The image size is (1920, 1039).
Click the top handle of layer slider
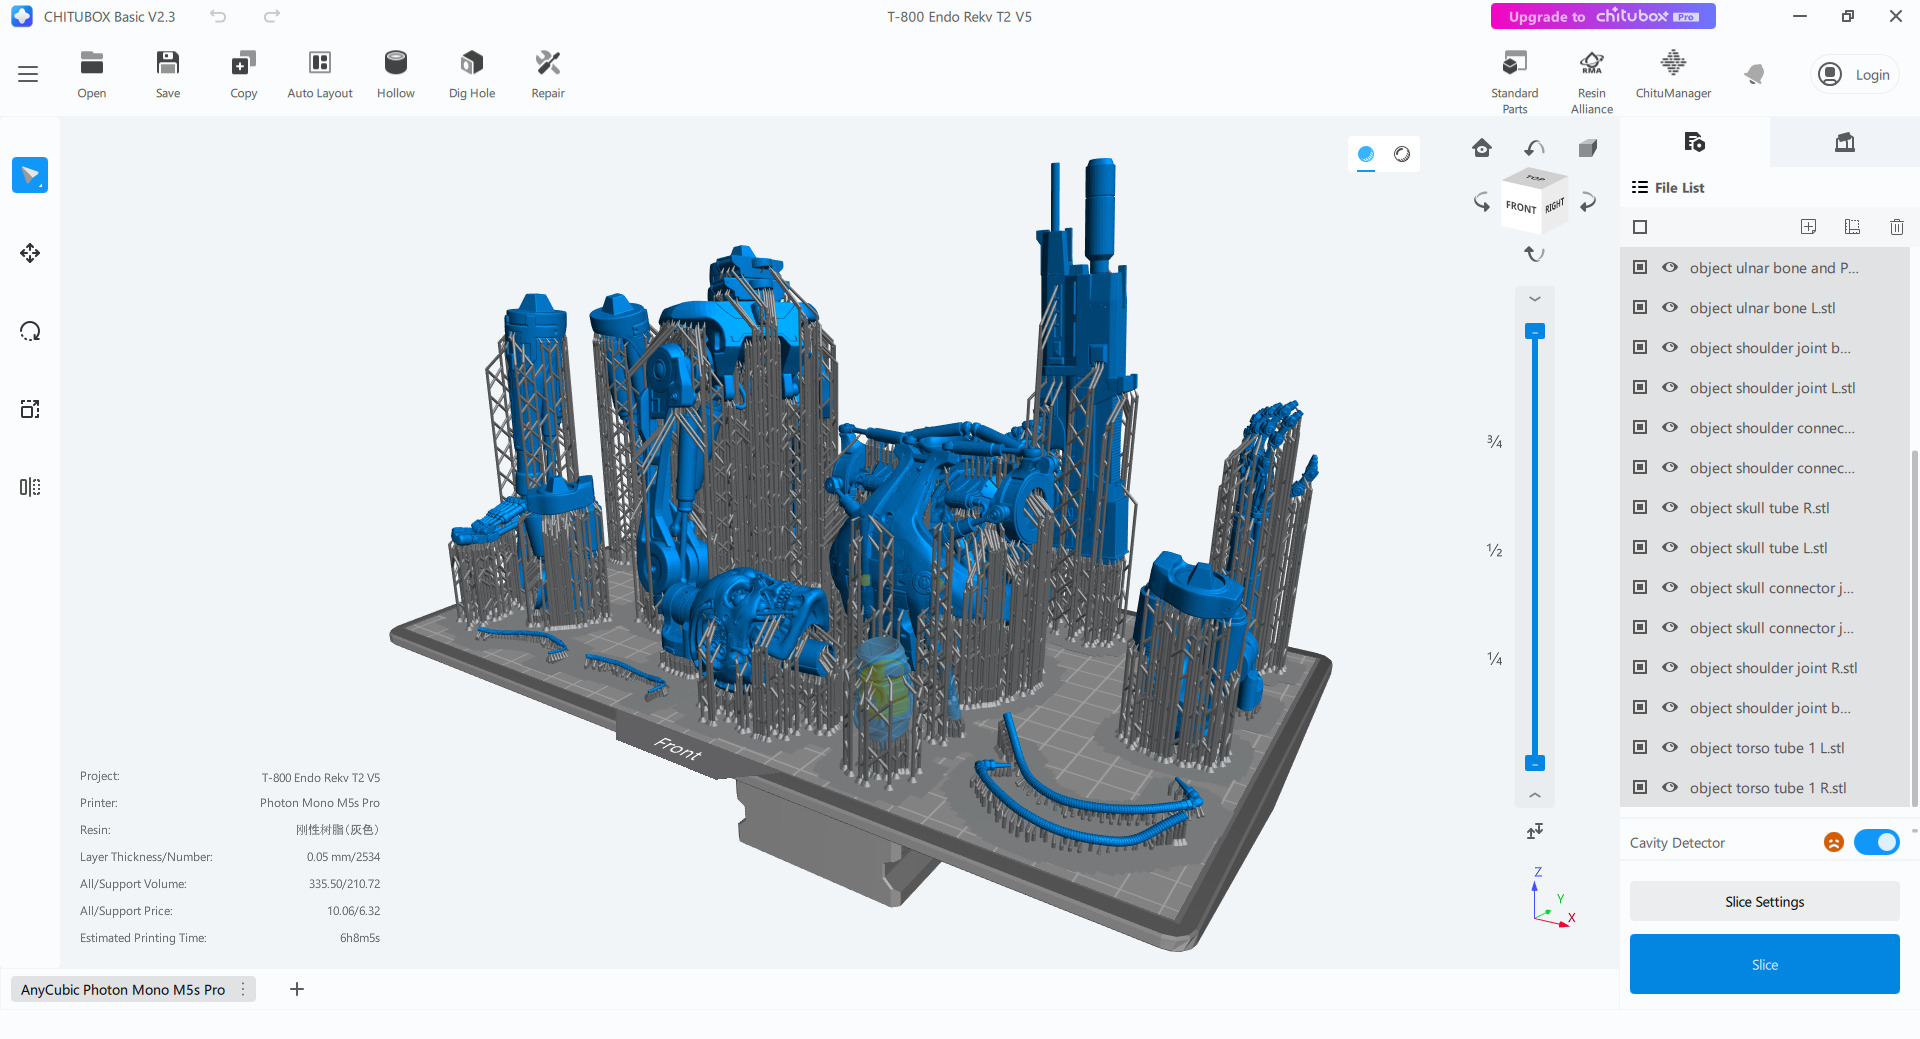coord(1535,331)
